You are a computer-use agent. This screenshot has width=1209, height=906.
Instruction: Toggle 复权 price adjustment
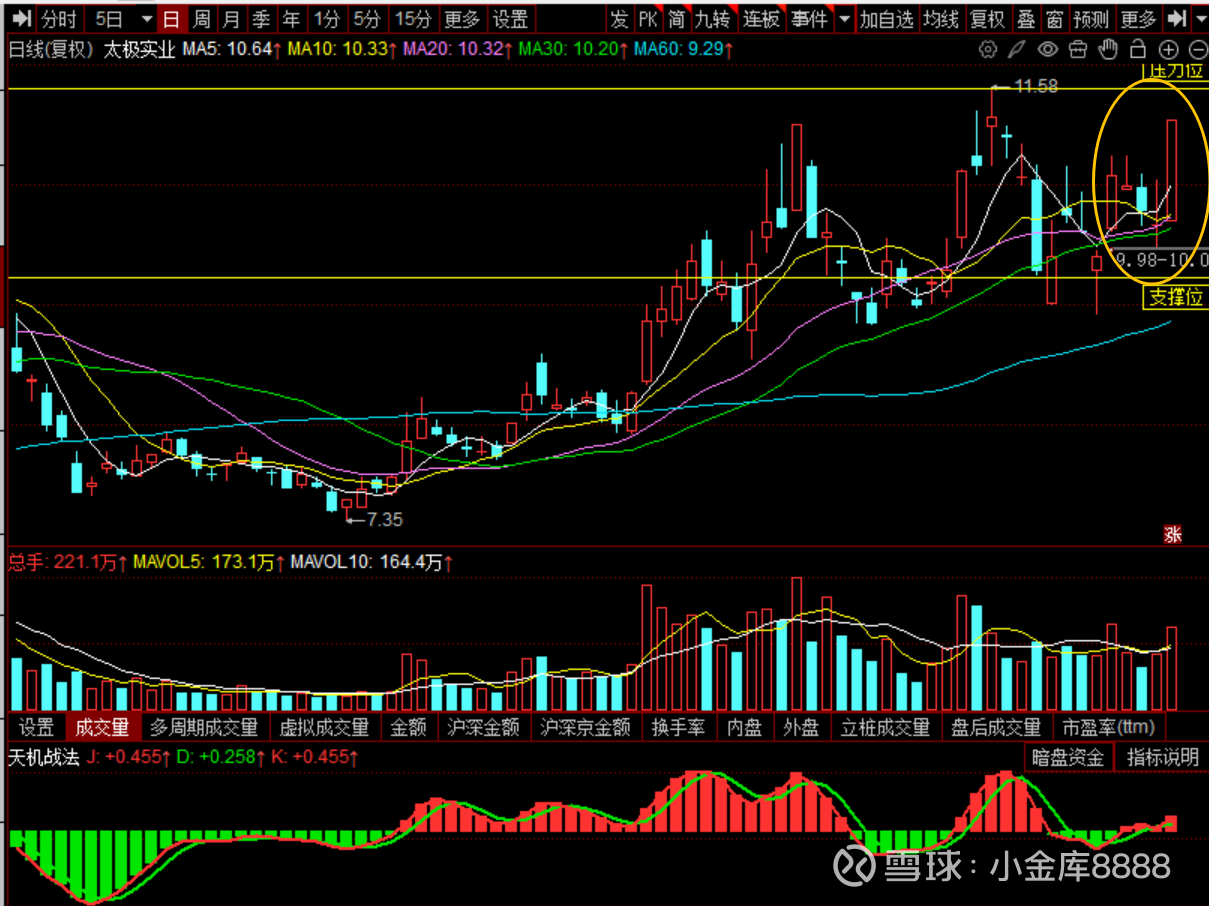point(988,19)
